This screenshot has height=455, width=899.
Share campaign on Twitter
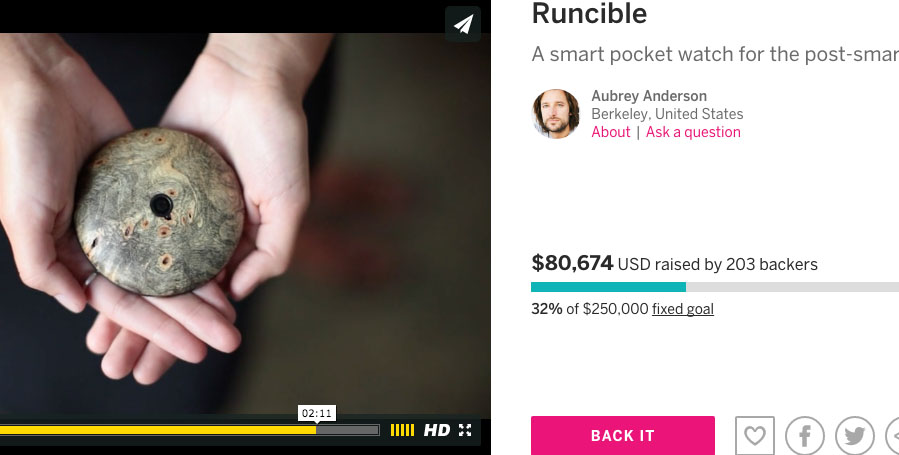pos(855,436)
